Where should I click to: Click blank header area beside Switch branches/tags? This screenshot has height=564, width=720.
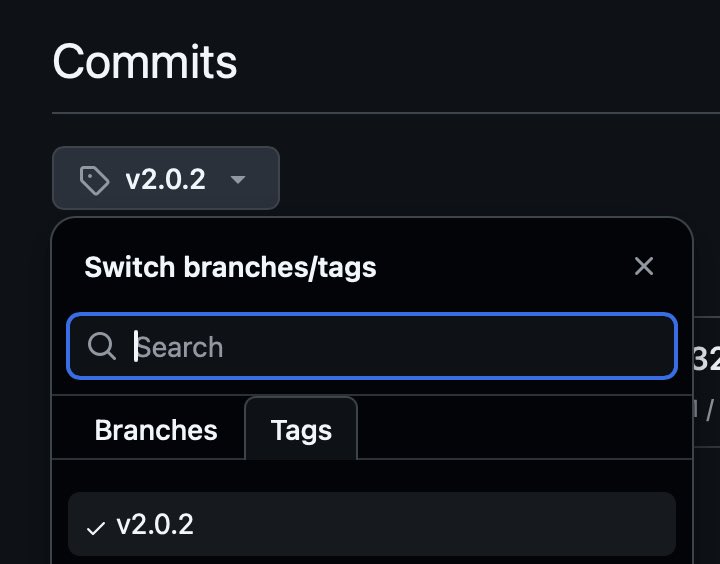coord(500,267)
